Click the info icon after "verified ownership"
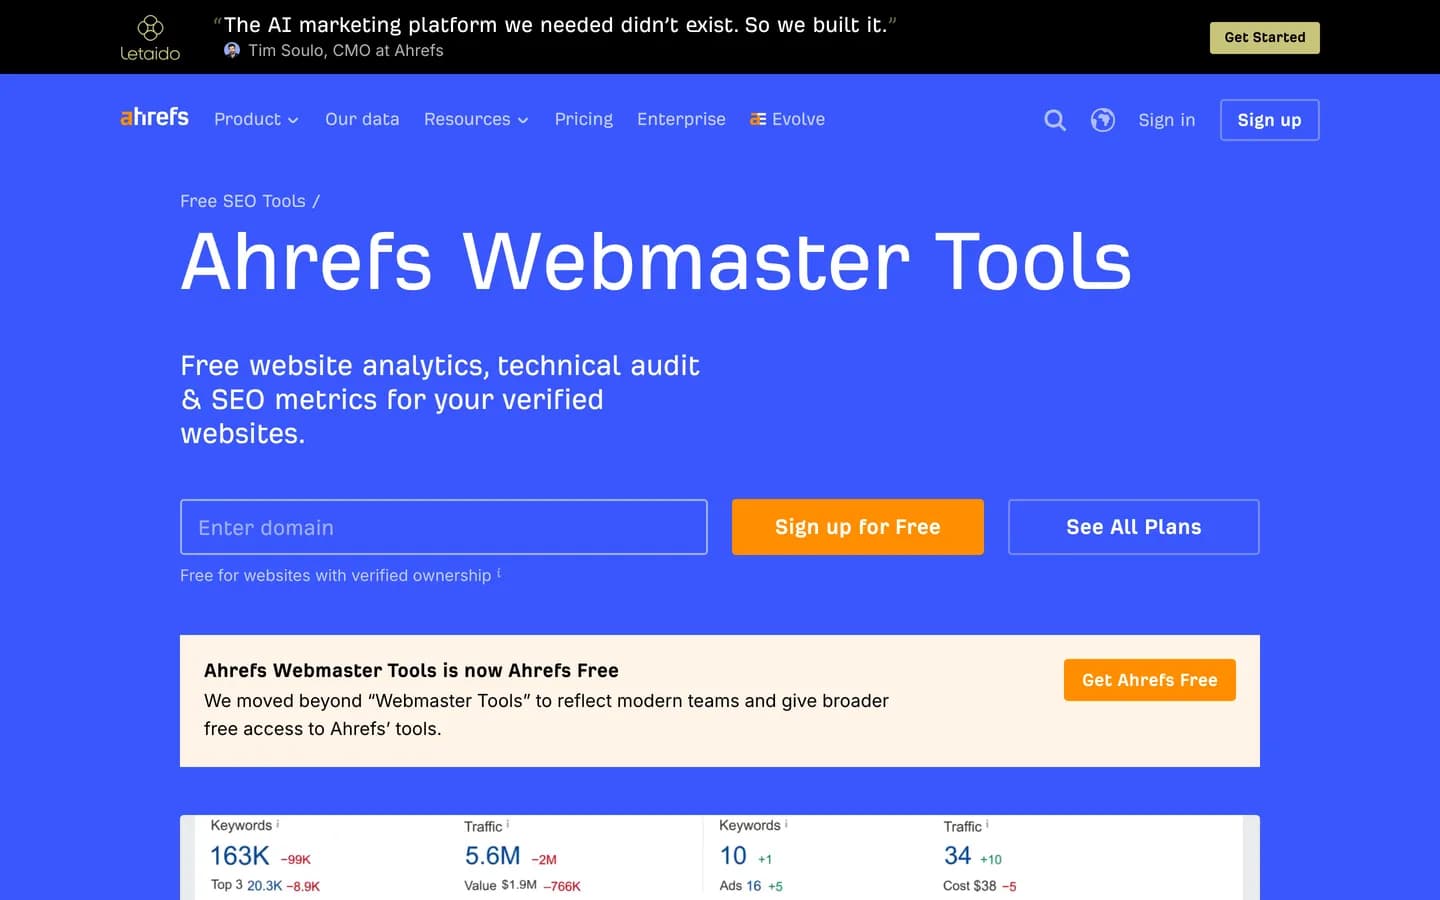Screen dimensions: 1440x900 [x=499, y=573]
